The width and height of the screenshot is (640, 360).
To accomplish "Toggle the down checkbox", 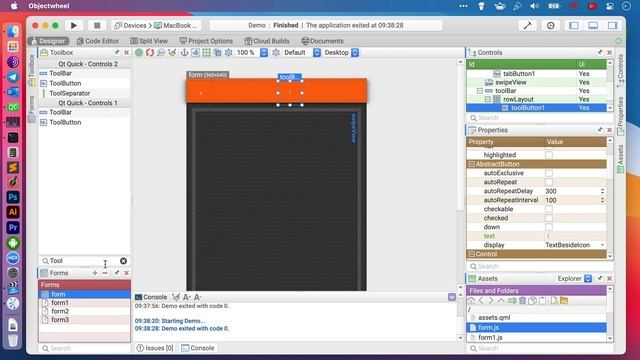I will coord(549,227).
